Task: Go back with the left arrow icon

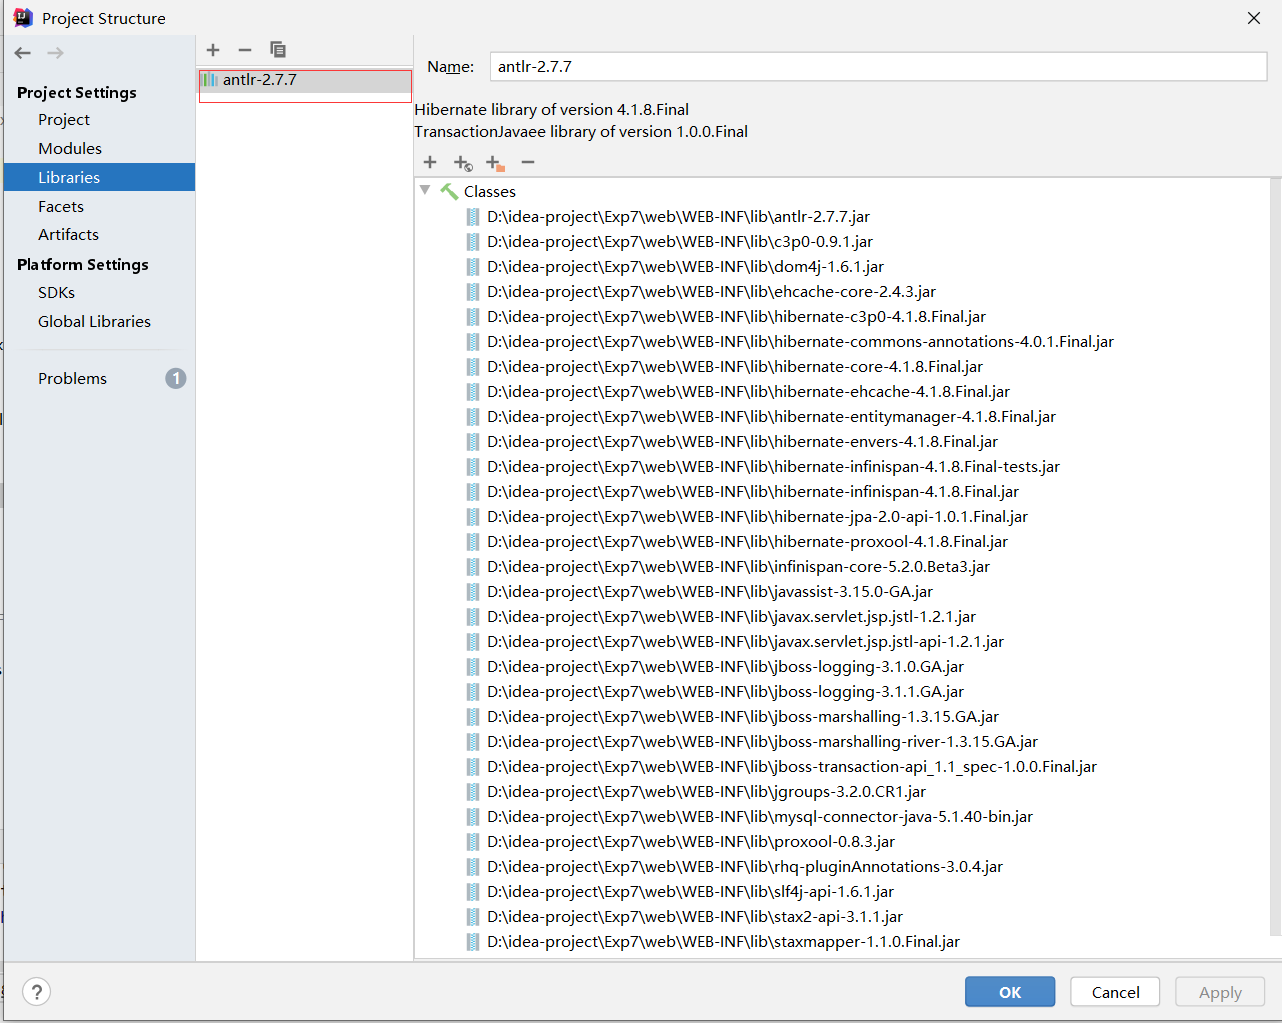Action: coord(23,53)
